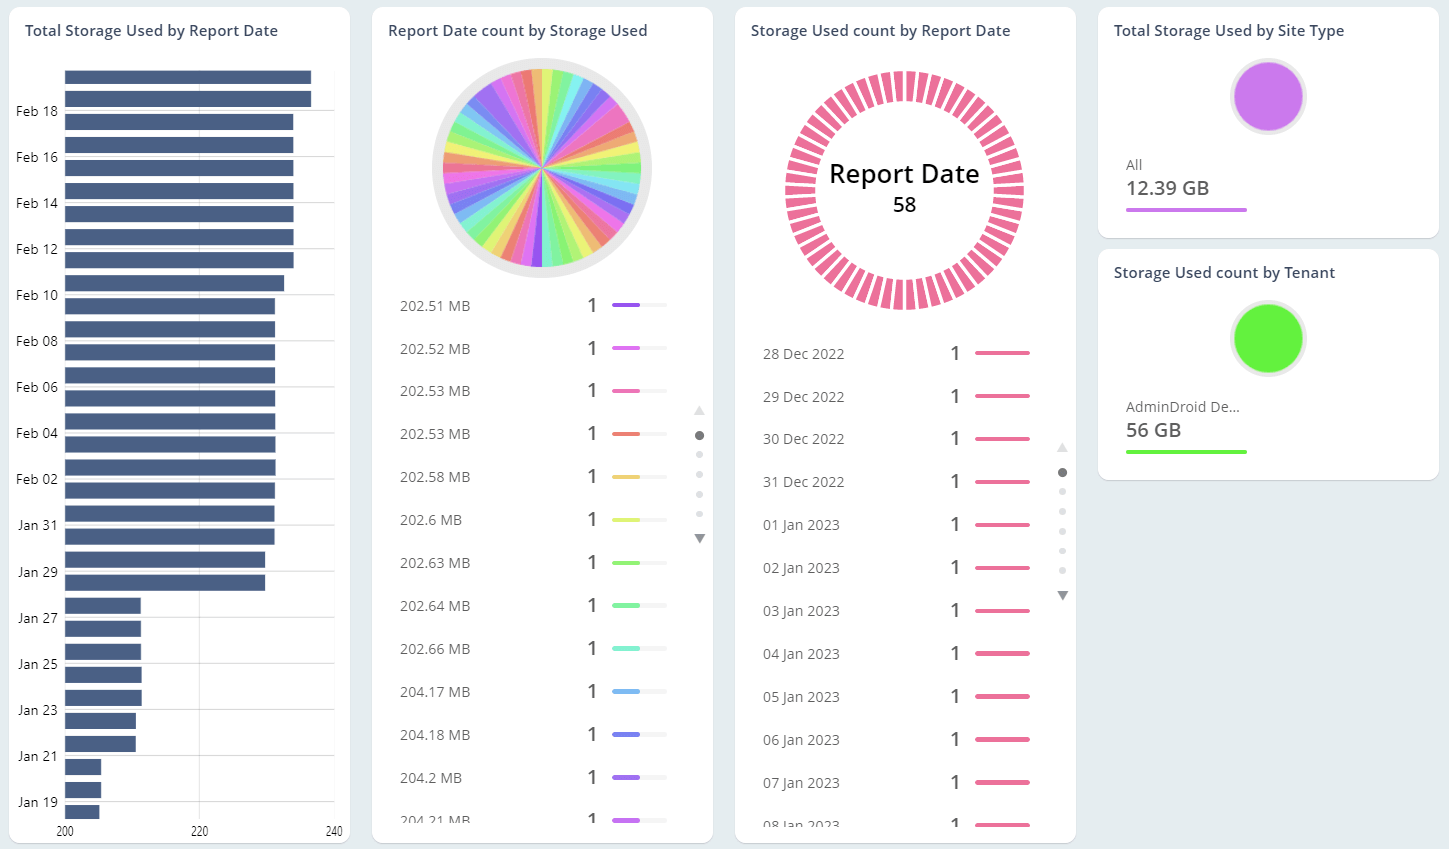Click the green AdminDroid tenant circle

[1268, 339]
